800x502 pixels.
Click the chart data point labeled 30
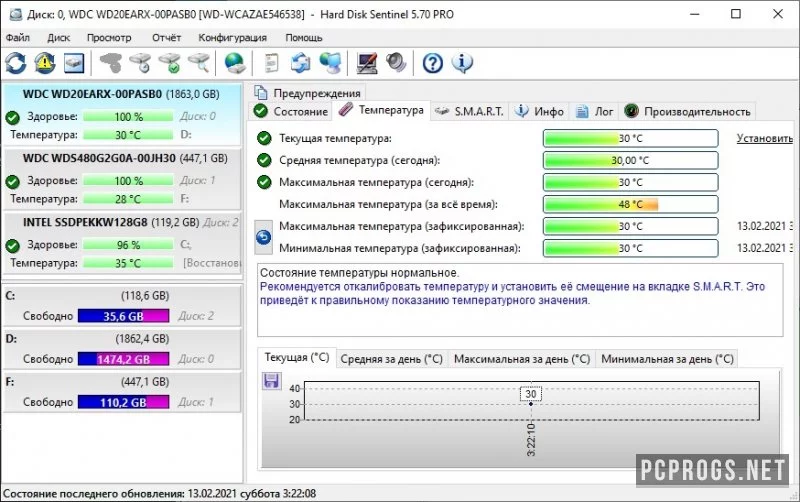[x=531, y=404]
